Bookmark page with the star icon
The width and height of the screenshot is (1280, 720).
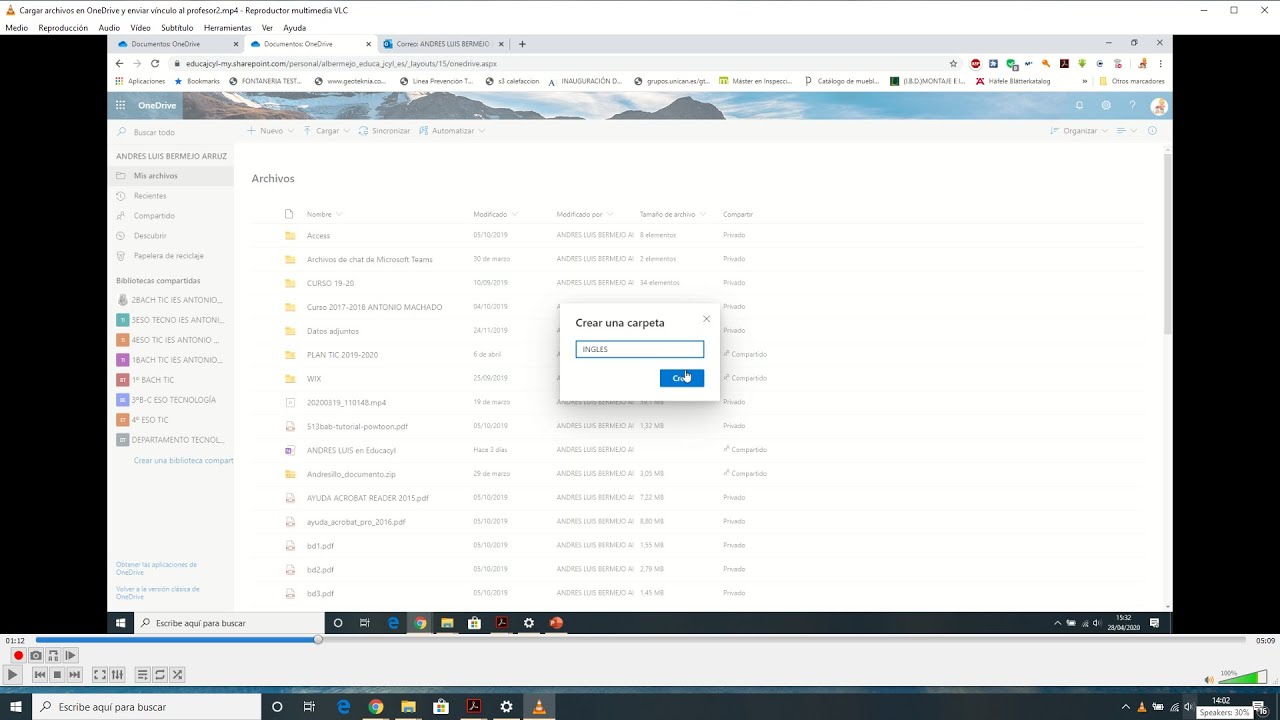click(953, 63)
